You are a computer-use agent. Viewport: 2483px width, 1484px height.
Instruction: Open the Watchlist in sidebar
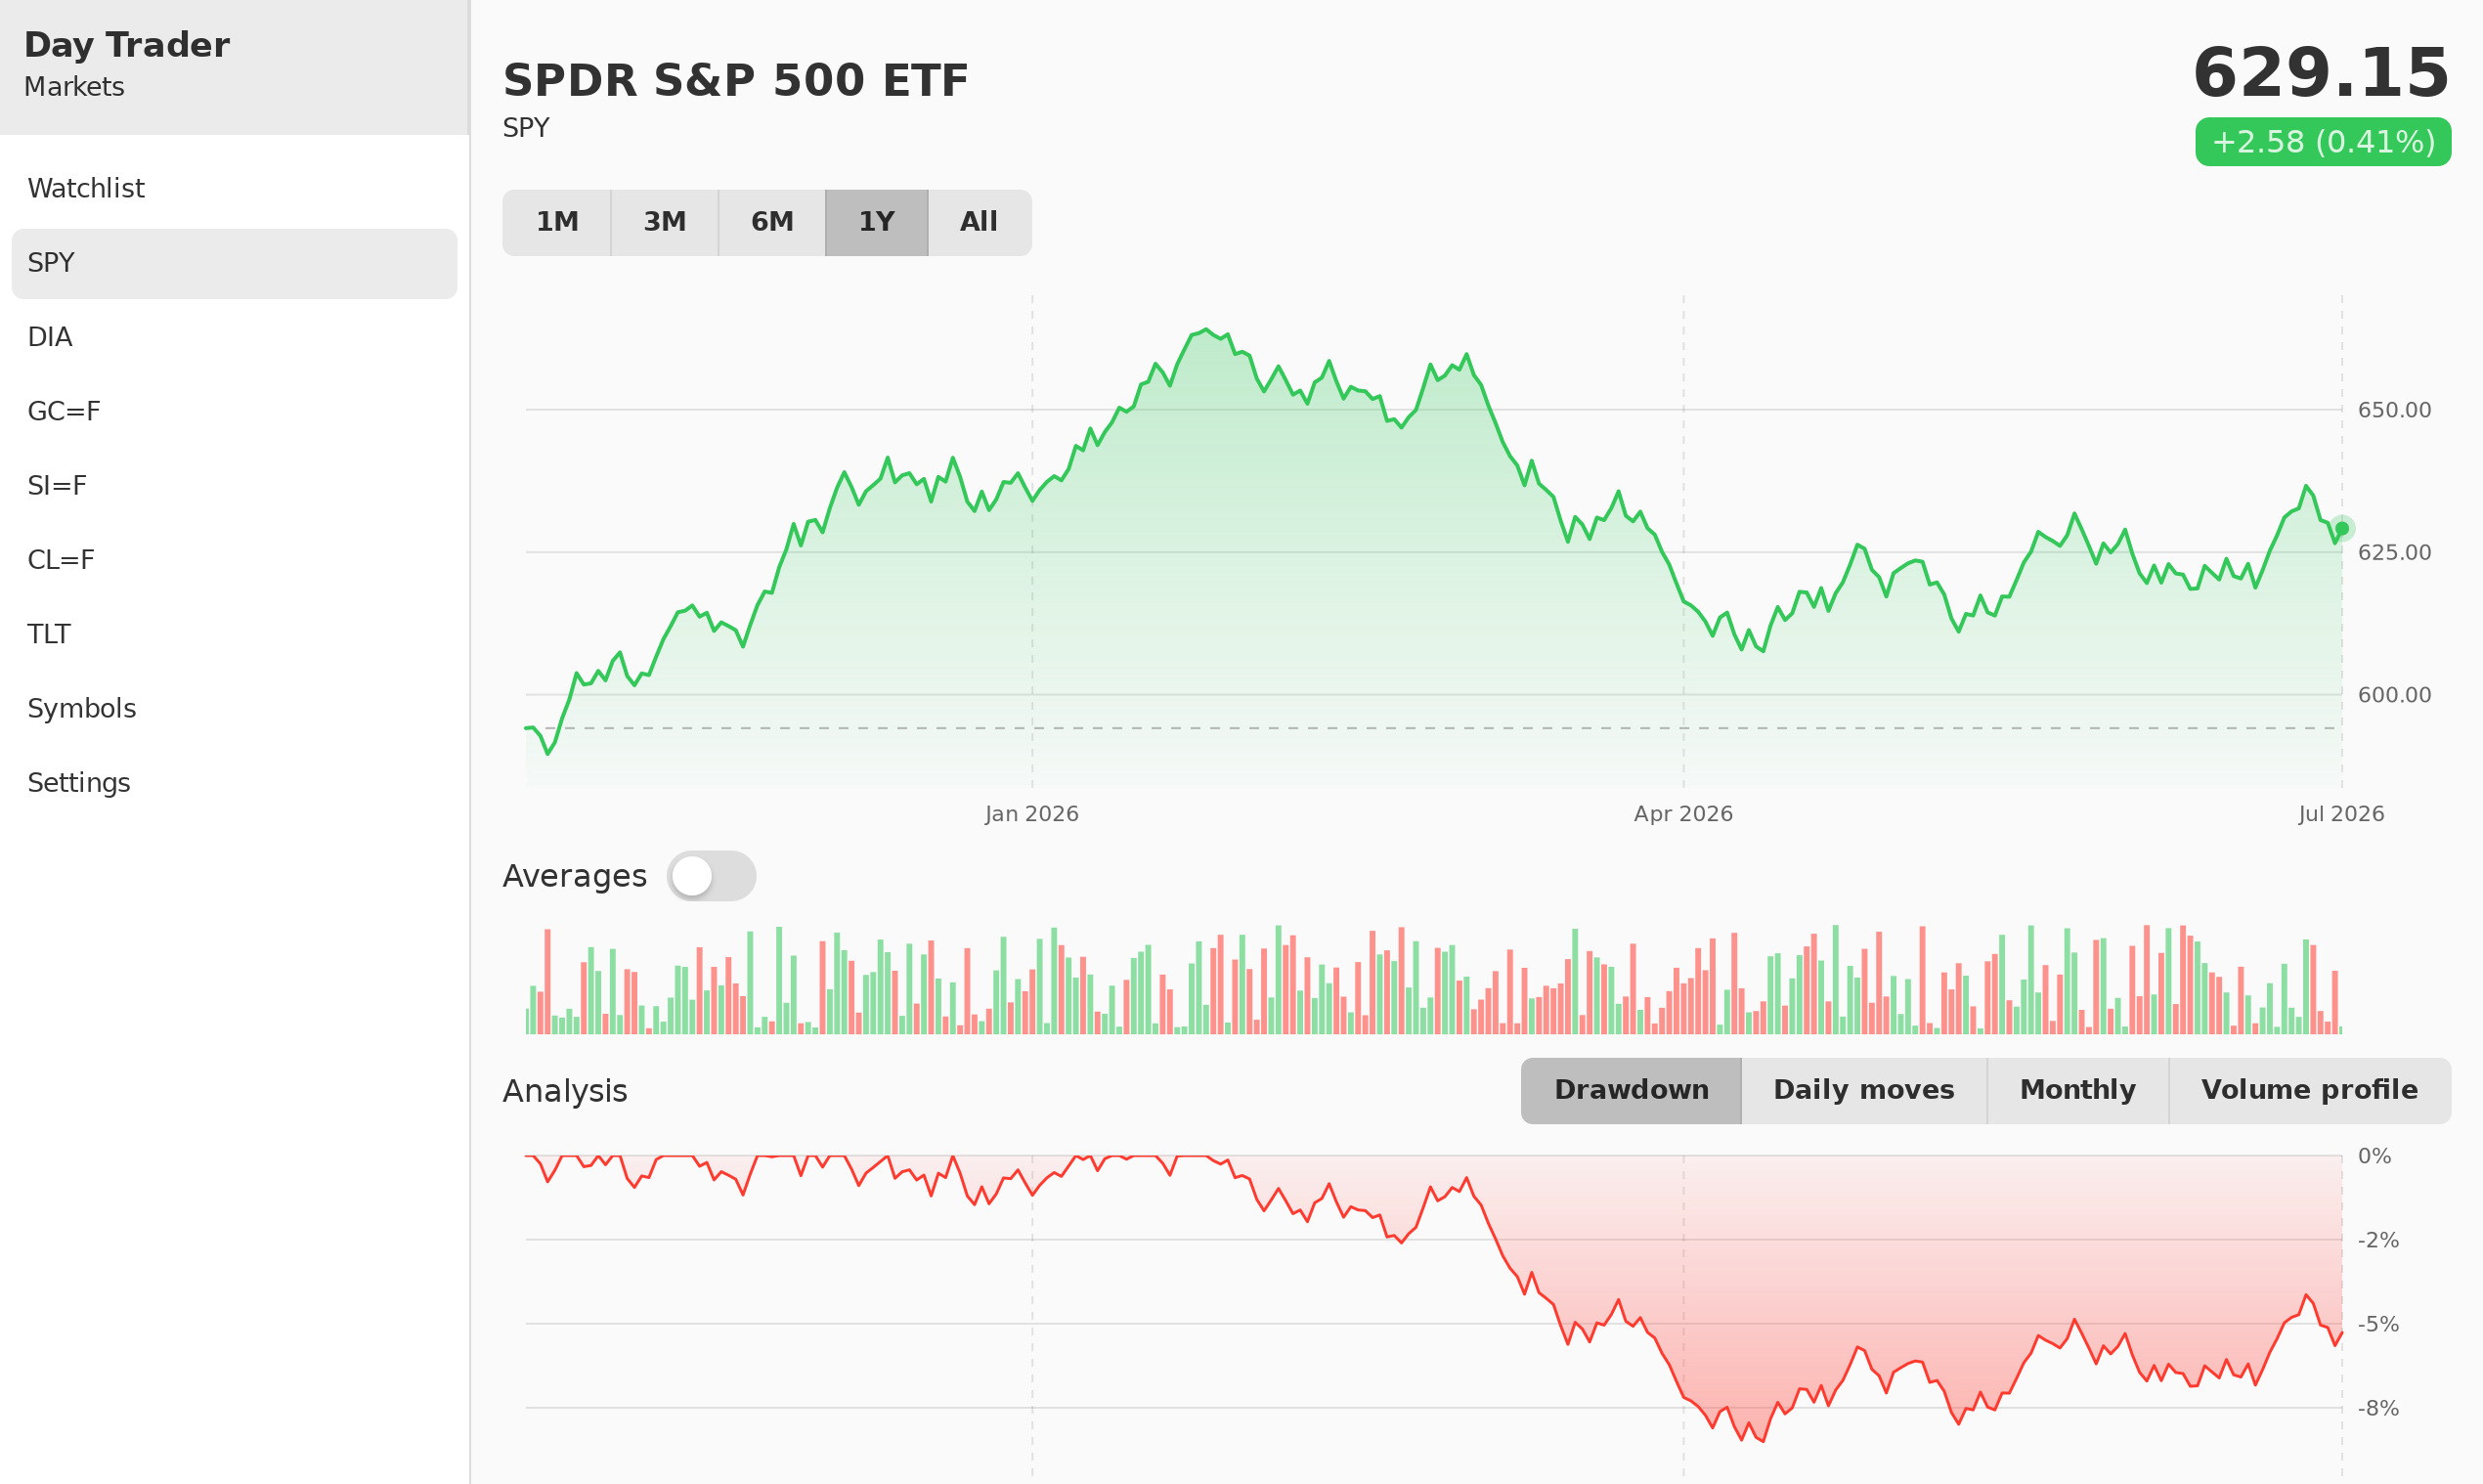(234, 189)
